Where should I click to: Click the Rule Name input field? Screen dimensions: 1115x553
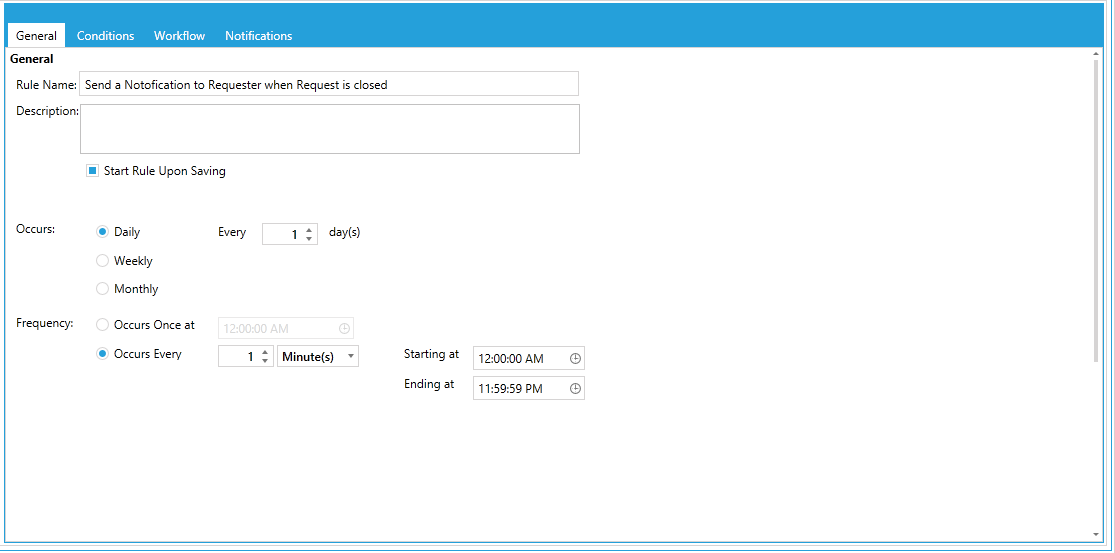pos(329,84)
